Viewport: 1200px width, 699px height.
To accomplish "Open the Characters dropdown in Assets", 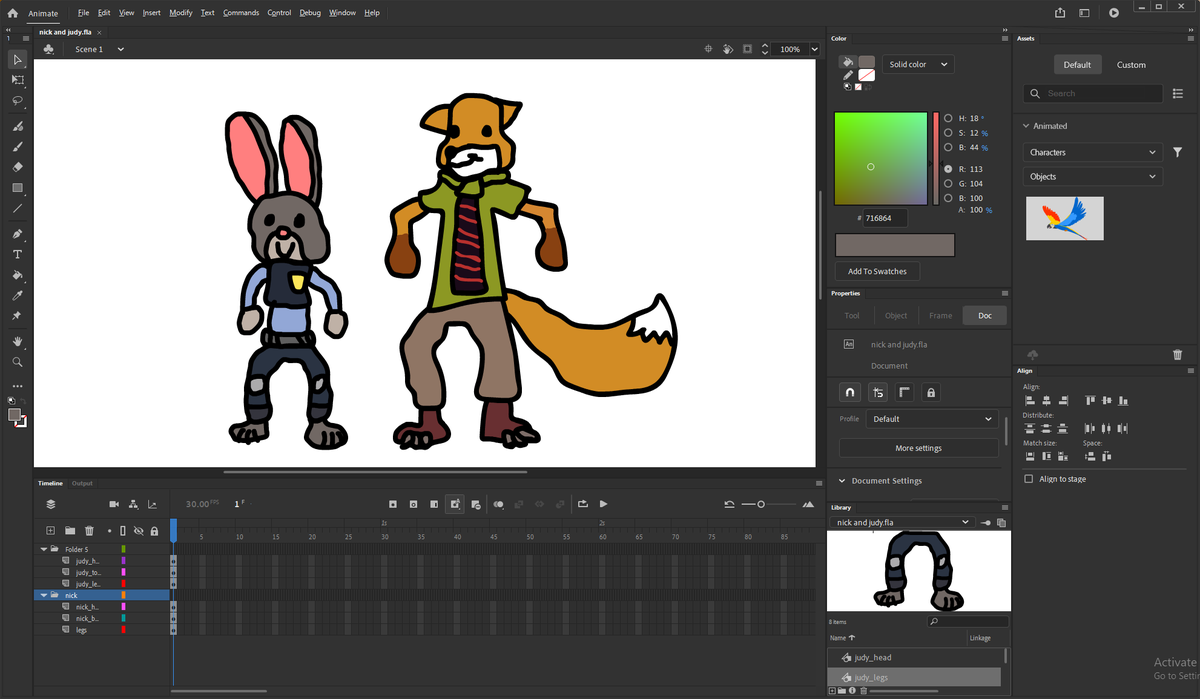I will pos(1093,152).
